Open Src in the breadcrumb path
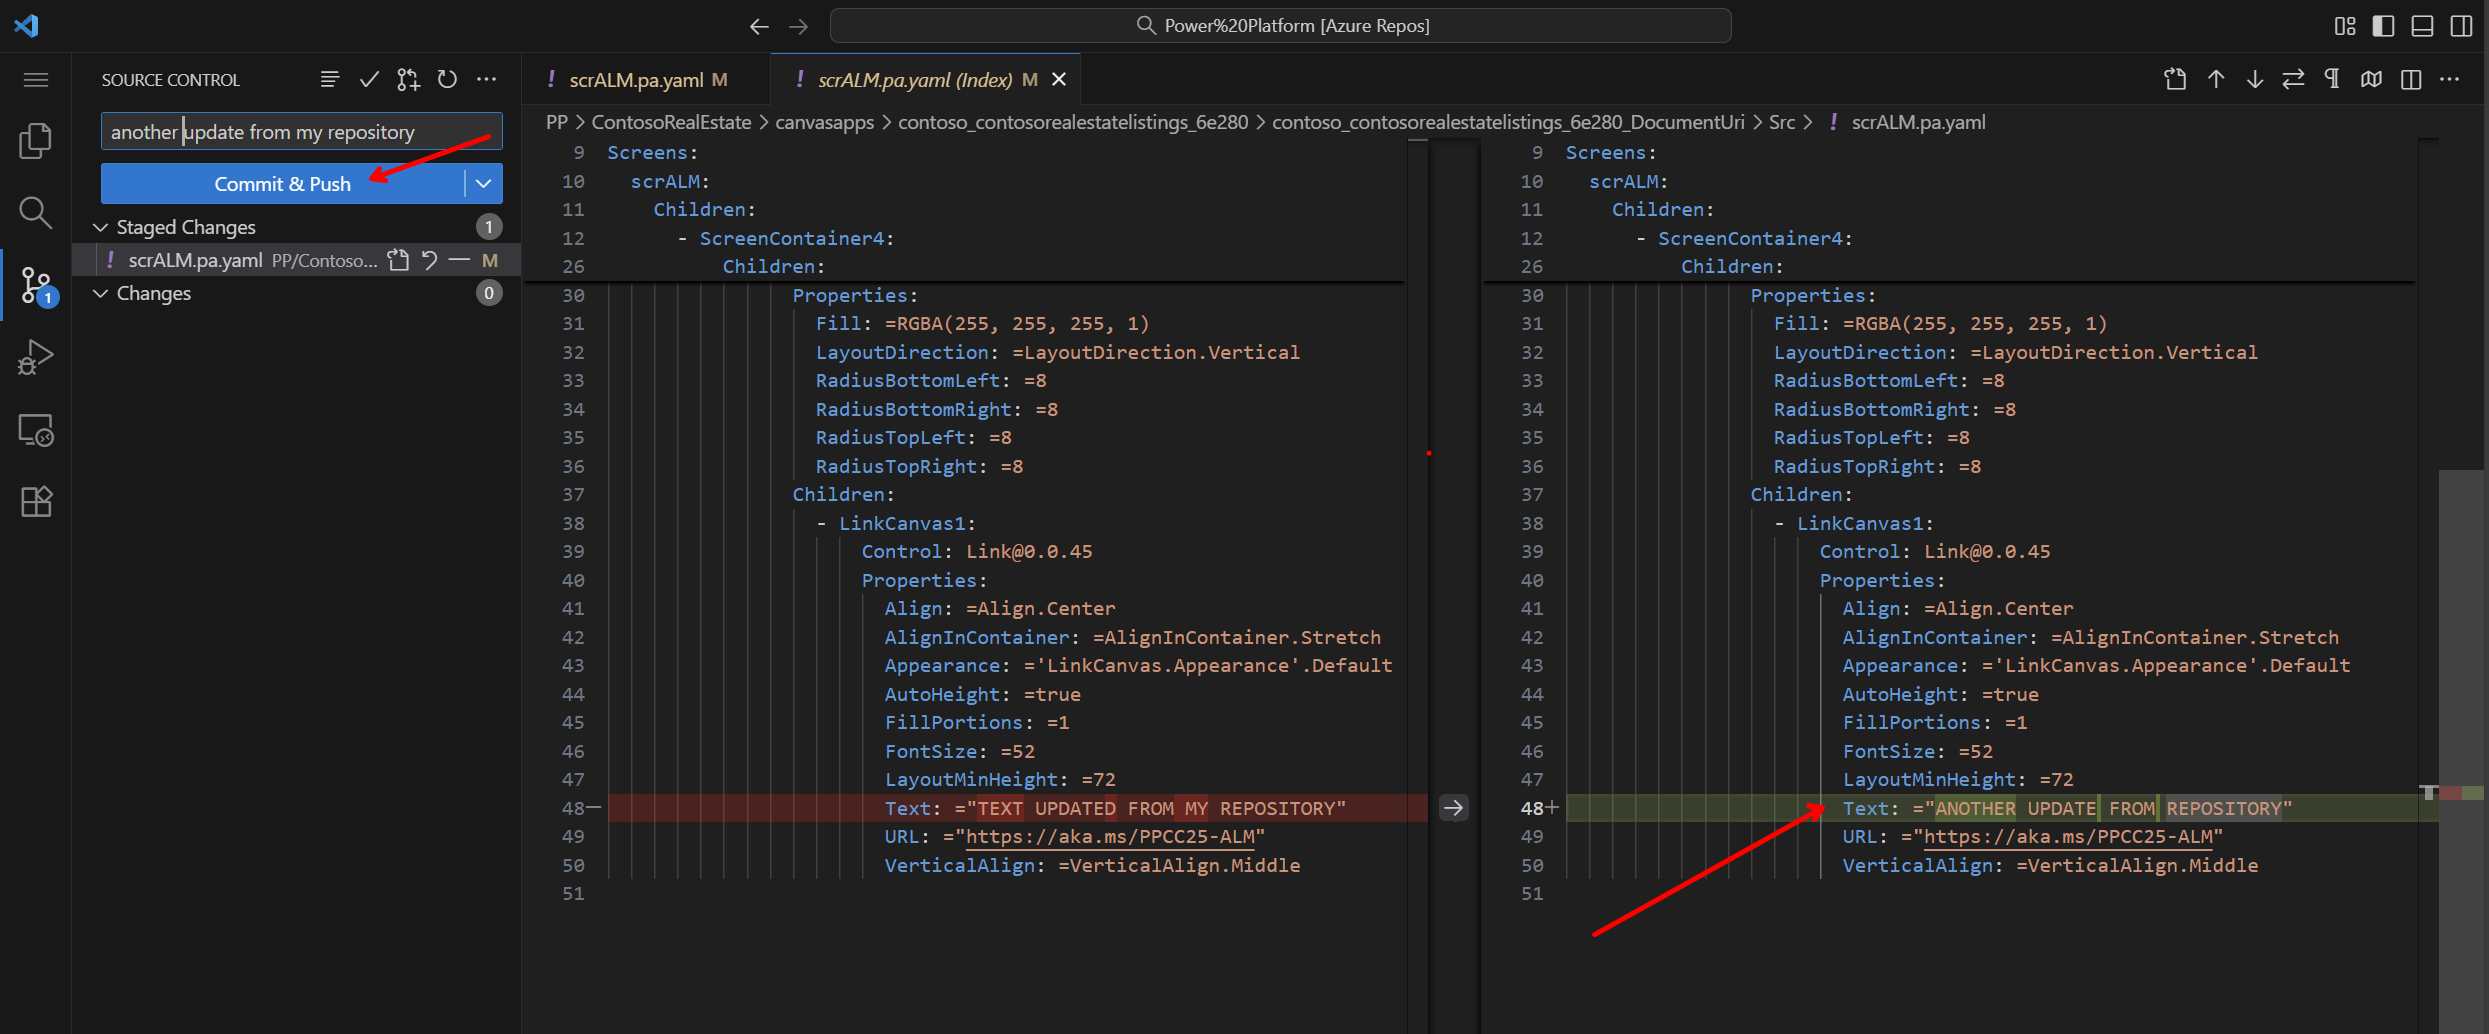Viewport: 2489px width, 1034px height. pos(1783,121)
